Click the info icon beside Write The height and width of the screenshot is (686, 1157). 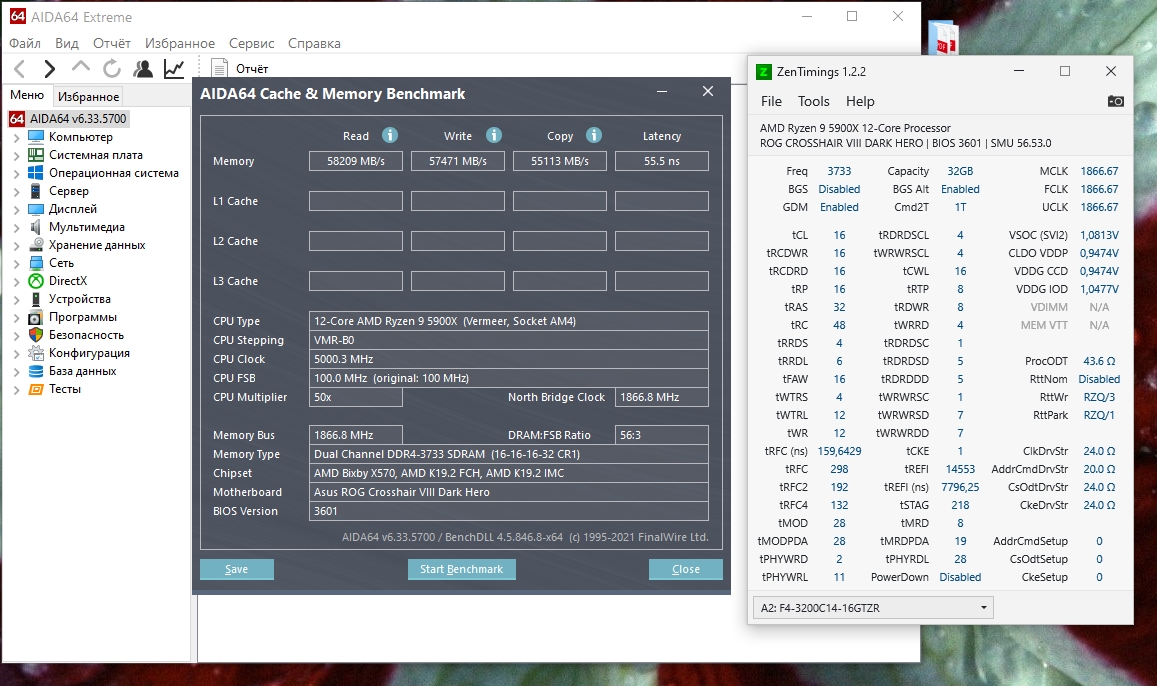tap(493, 135)
